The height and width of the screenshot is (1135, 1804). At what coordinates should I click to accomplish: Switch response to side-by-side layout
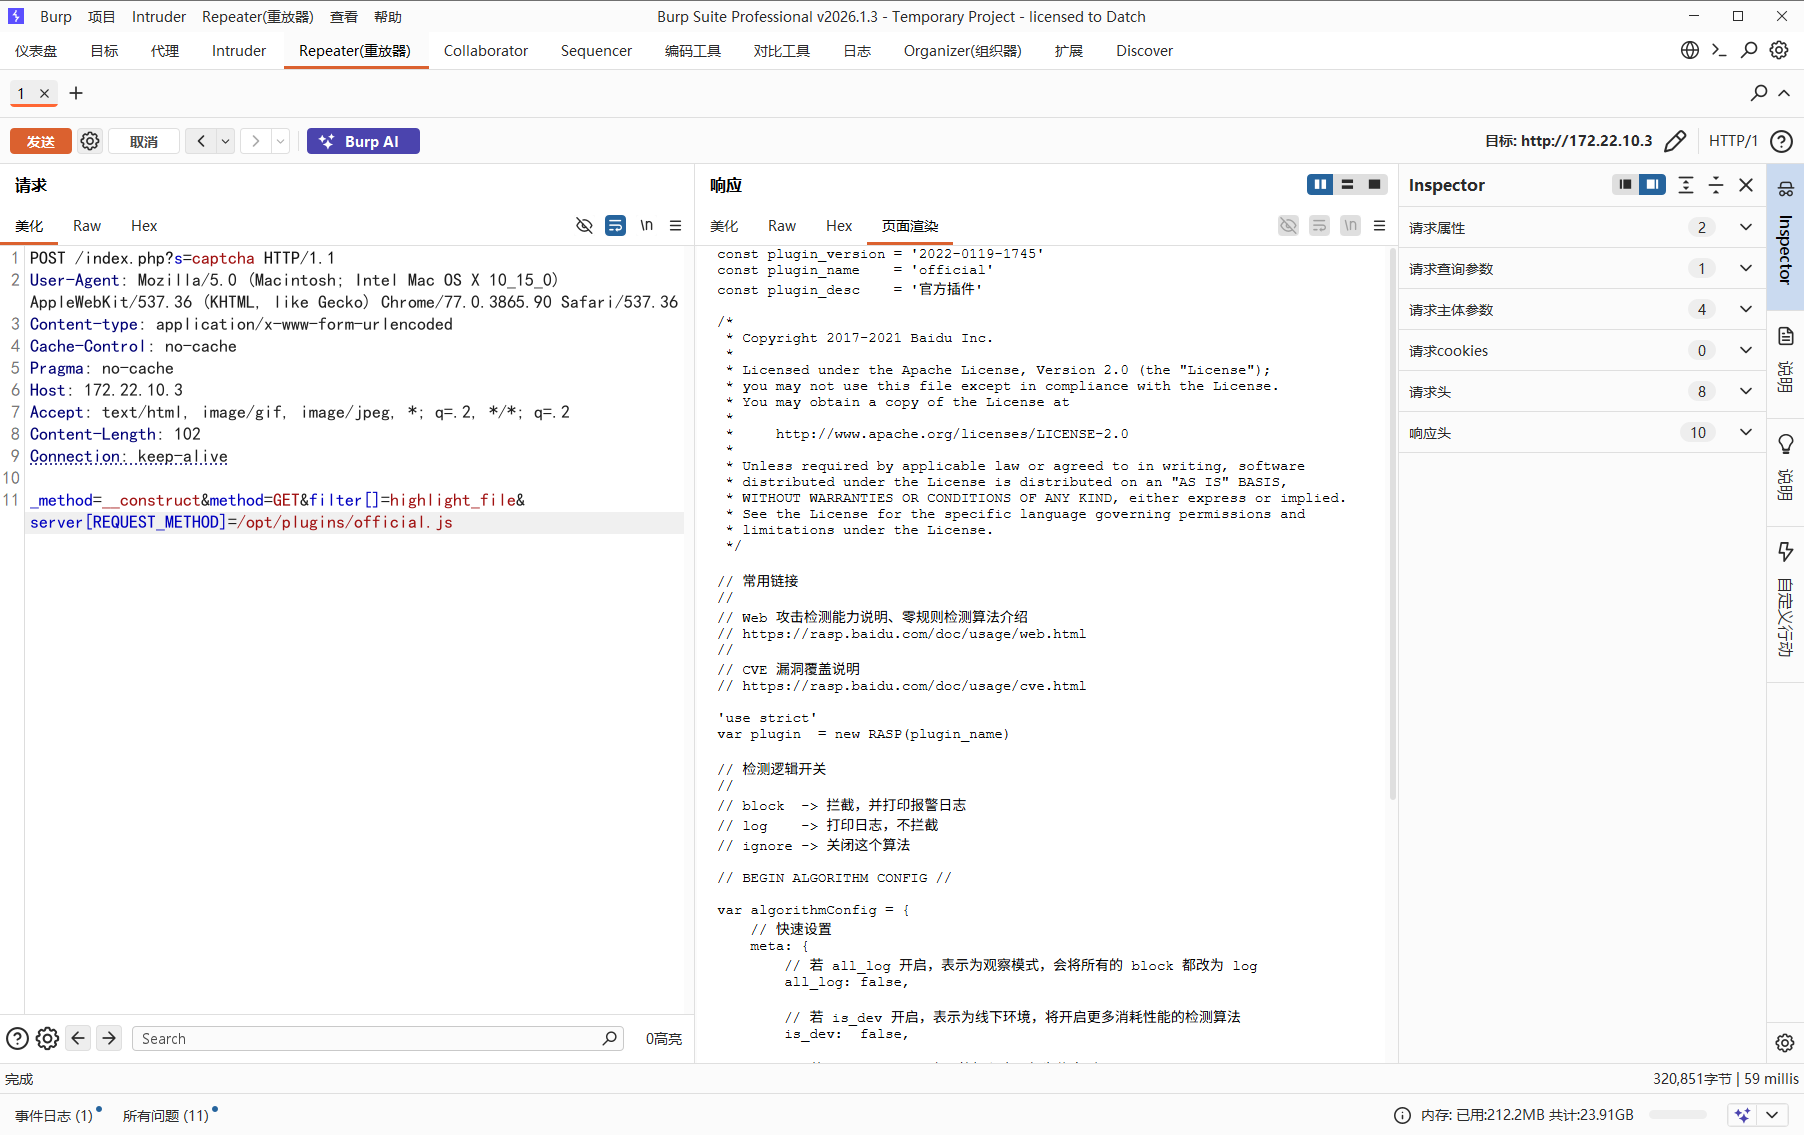[1320, 184]
